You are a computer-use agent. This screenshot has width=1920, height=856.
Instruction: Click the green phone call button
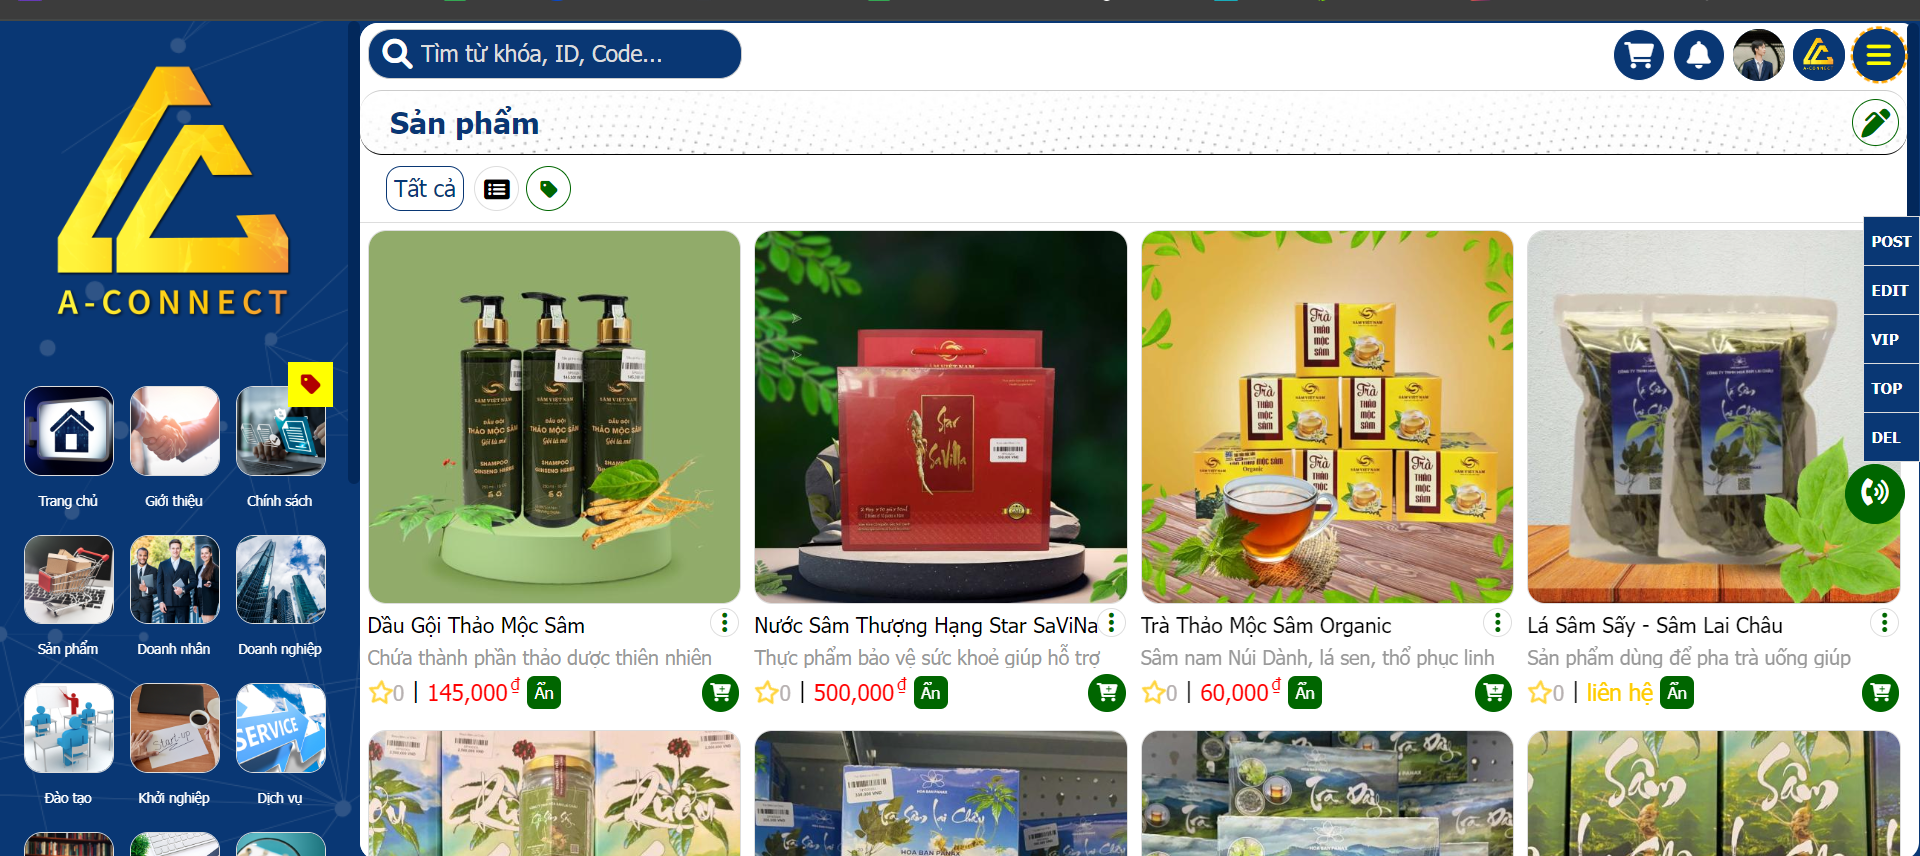pos(1874,493)
